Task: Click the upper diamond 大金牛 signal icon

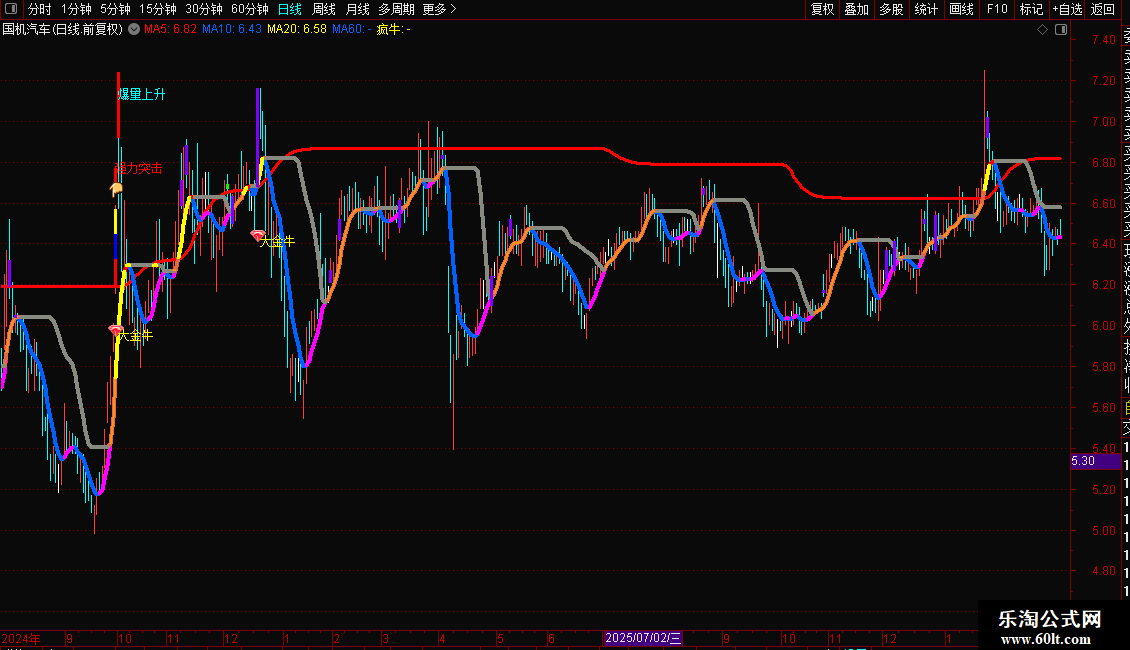Action: pos(257,235)
